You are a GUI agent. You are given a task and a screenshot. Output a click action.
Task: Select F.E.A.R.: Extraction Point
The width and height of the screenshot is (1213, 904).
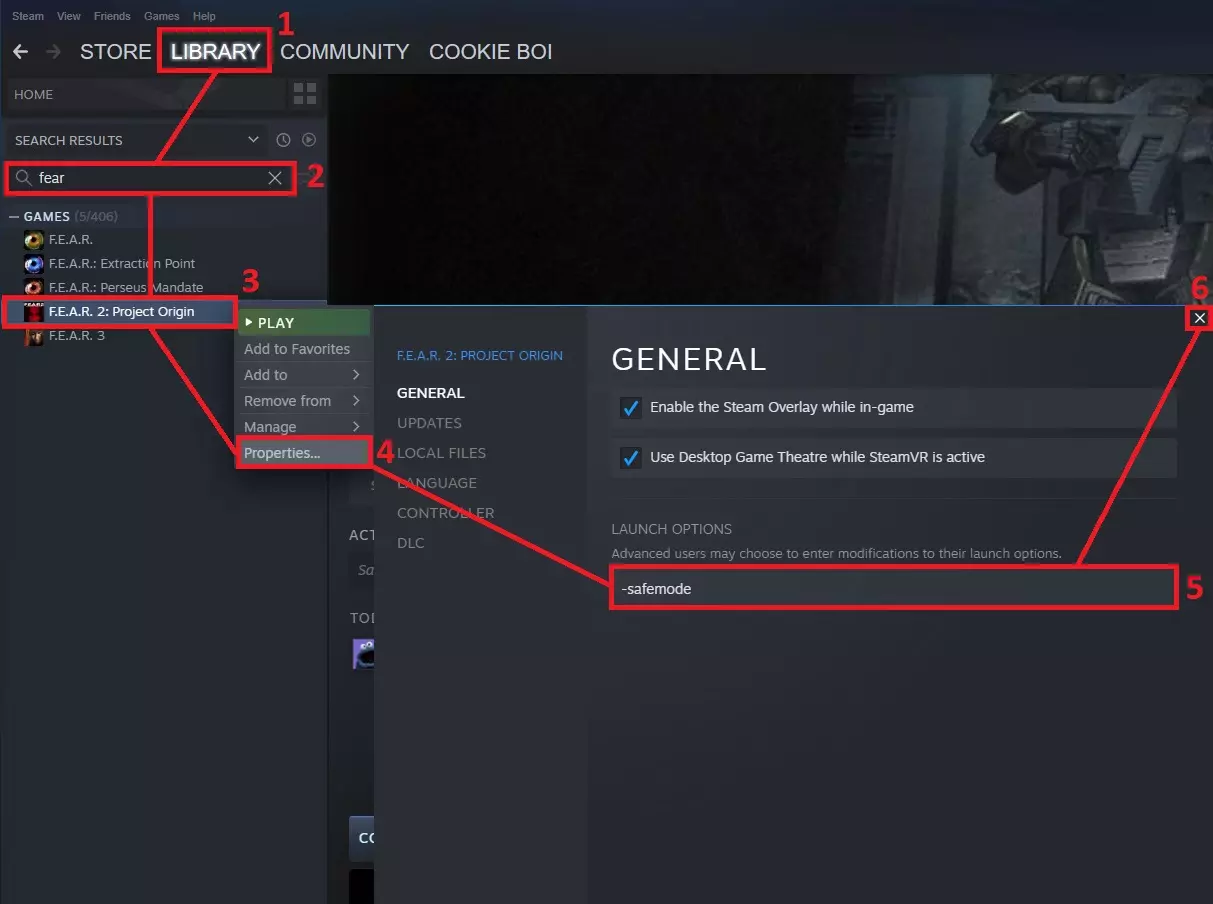122,264
